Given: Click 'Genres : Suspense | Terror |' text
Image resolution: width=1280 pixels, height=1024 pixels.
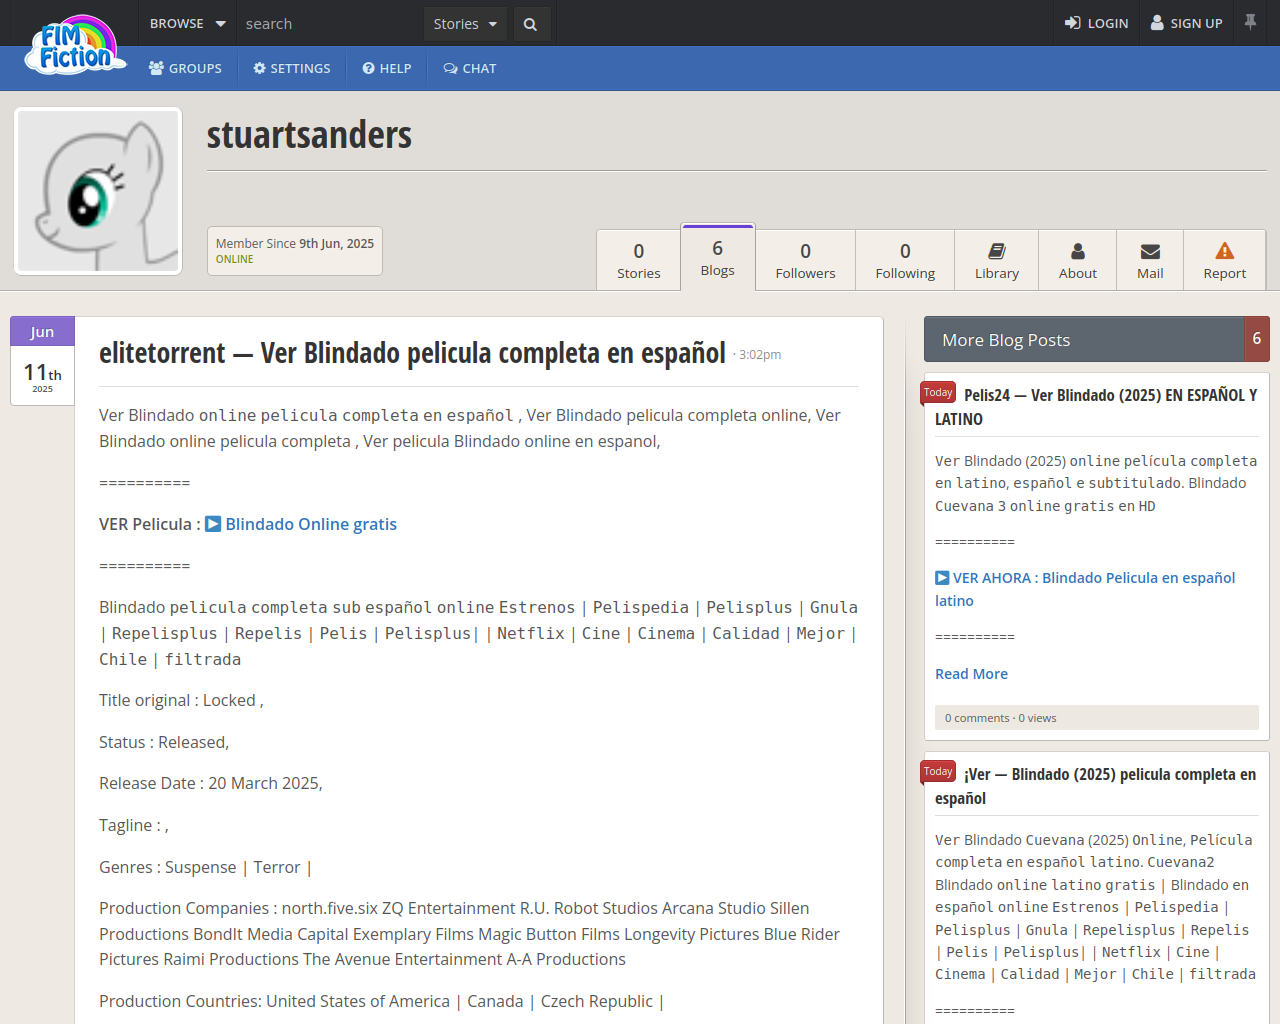Looking at the screenshot, I should pyautogui.click(x=205, y=867).
